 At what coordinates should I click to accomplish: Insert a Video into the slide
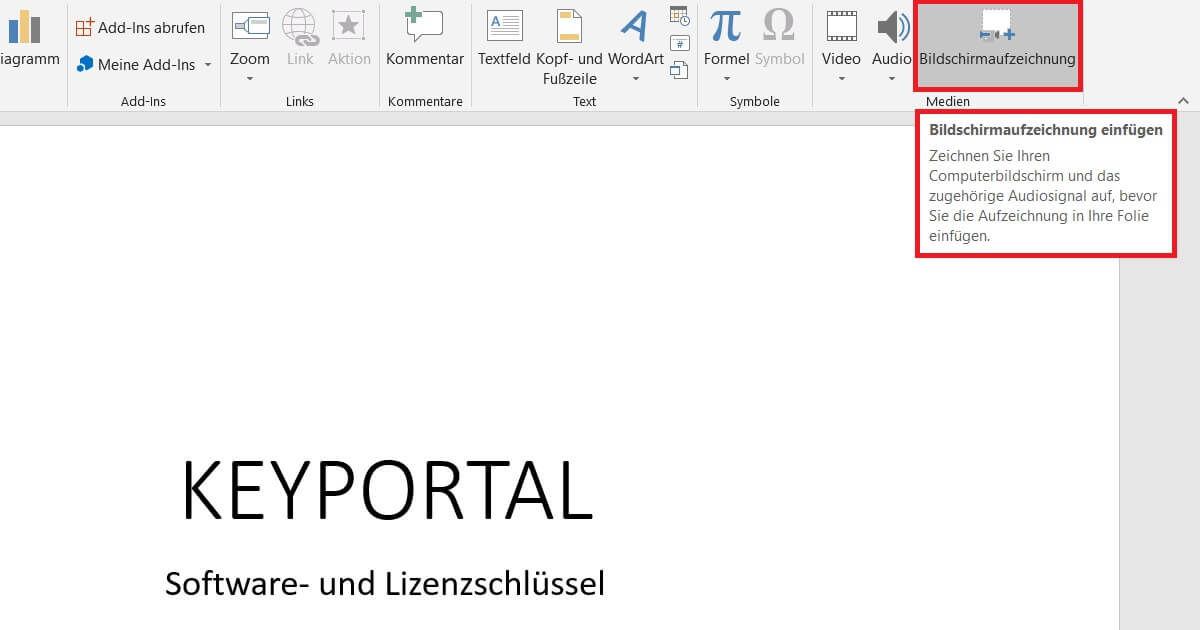840,35
